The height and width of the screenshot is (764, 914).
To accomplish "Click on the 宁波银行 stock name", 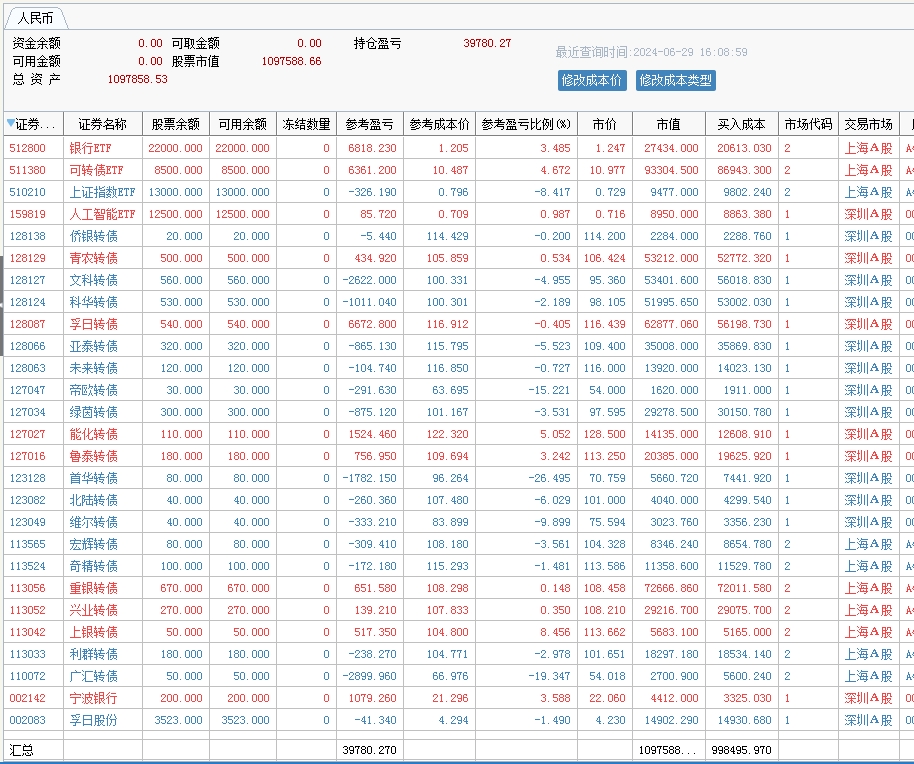I will (x=94, y=698).
